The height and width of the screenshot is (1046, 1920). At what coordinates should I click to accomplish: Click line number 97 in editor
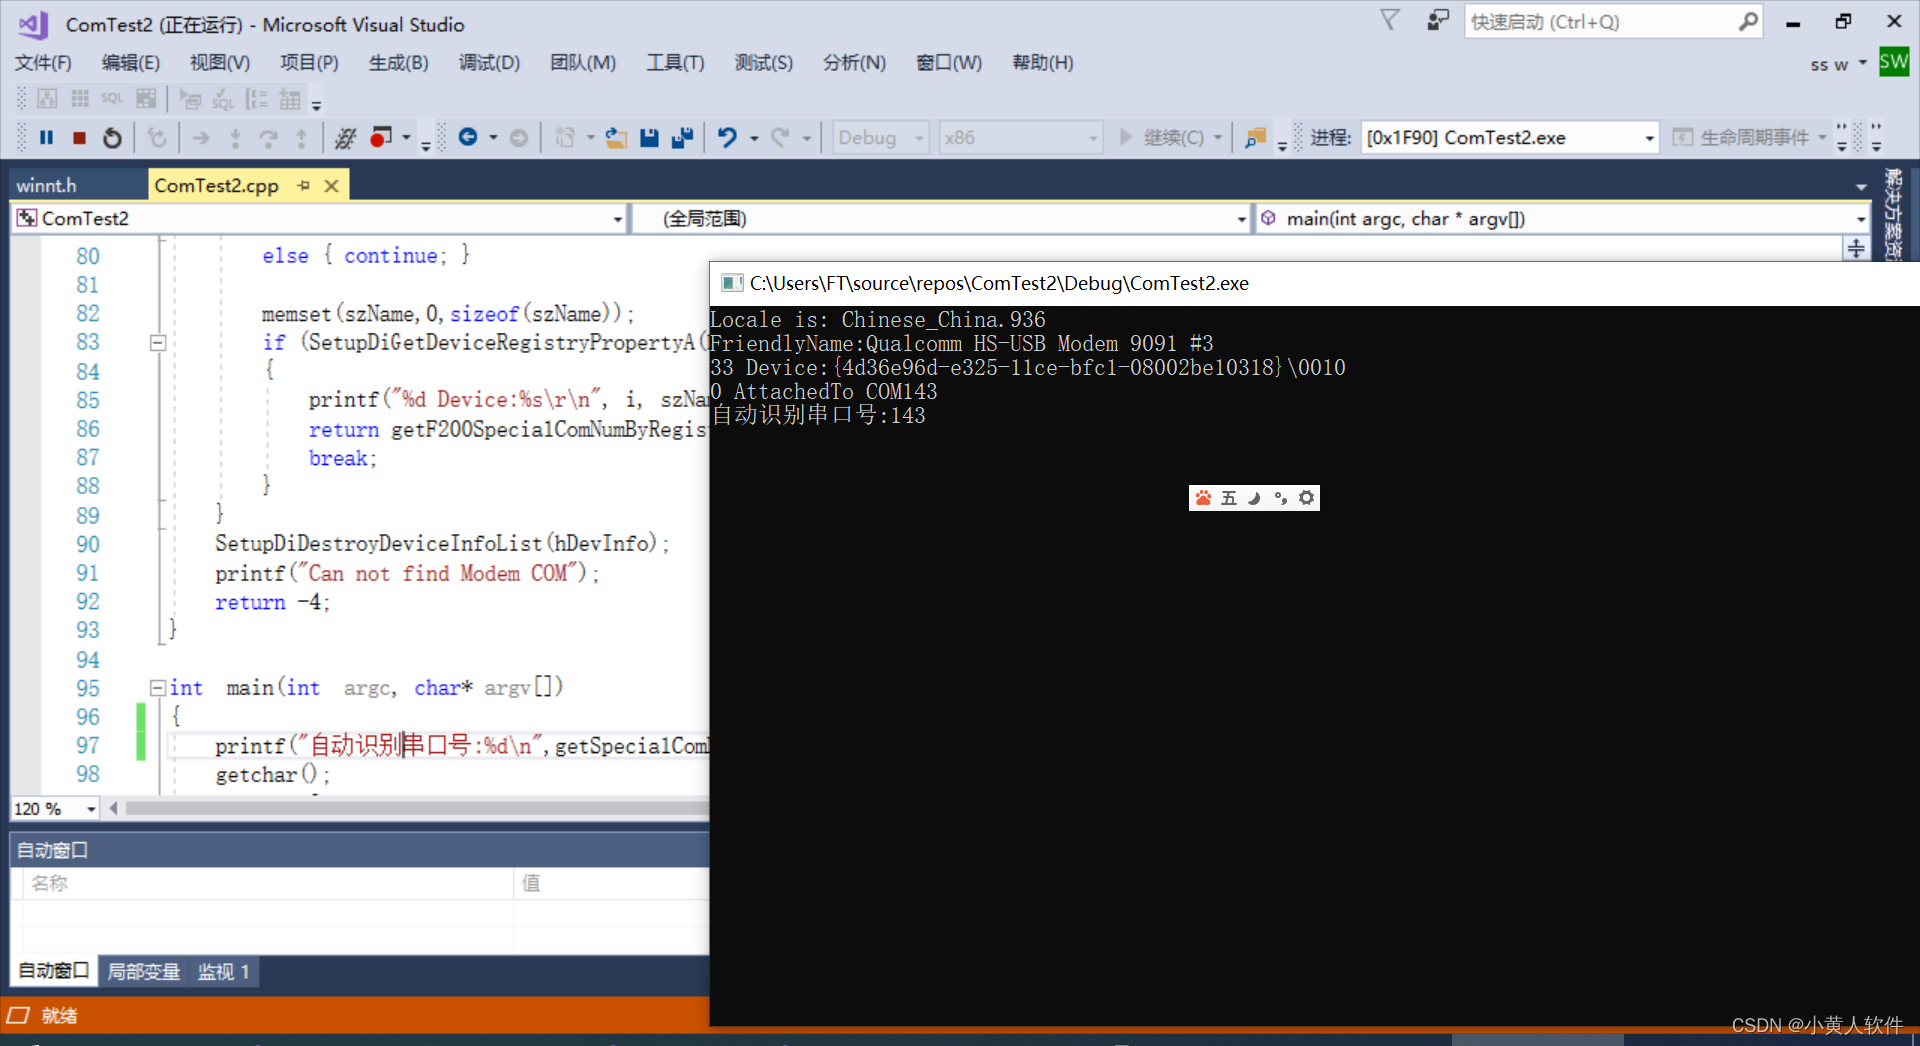[x=88, y=746]
